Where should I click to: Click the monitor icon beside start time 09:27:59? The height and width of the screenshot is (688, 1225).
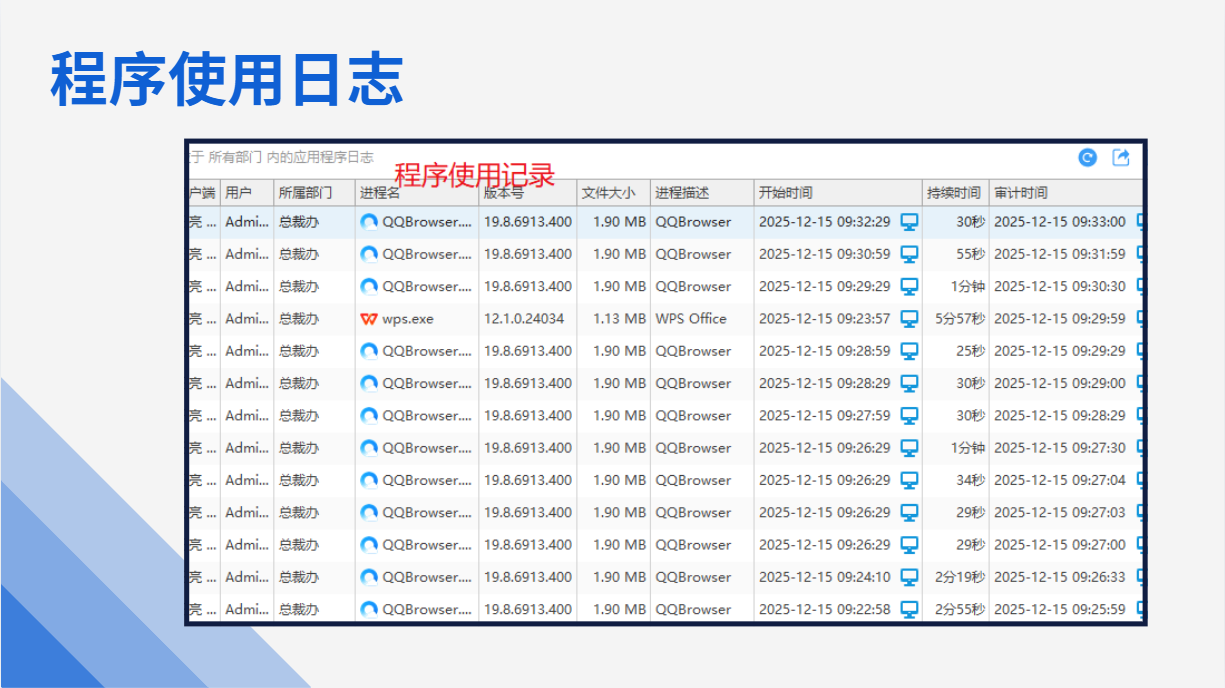tap(909, 415)
